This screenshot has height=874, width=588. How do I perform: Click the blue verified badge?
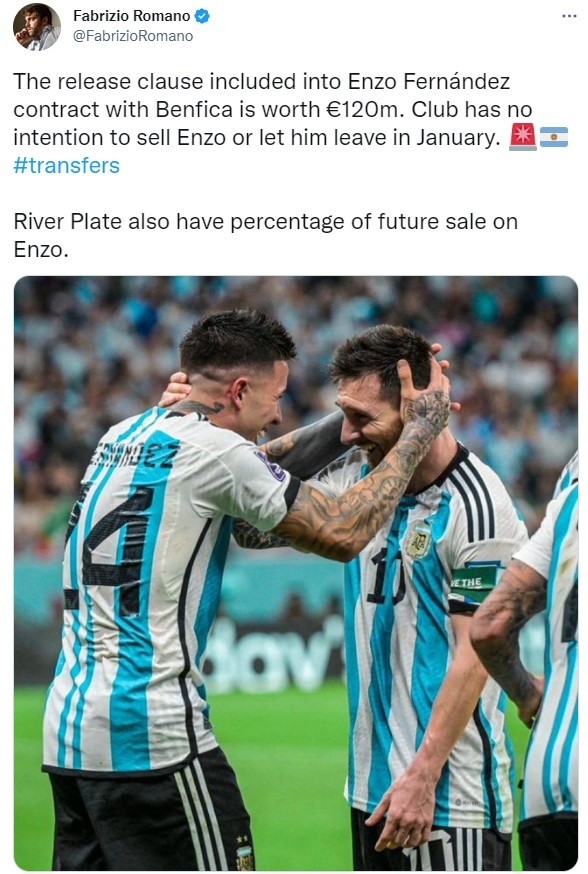coord(202,16)
